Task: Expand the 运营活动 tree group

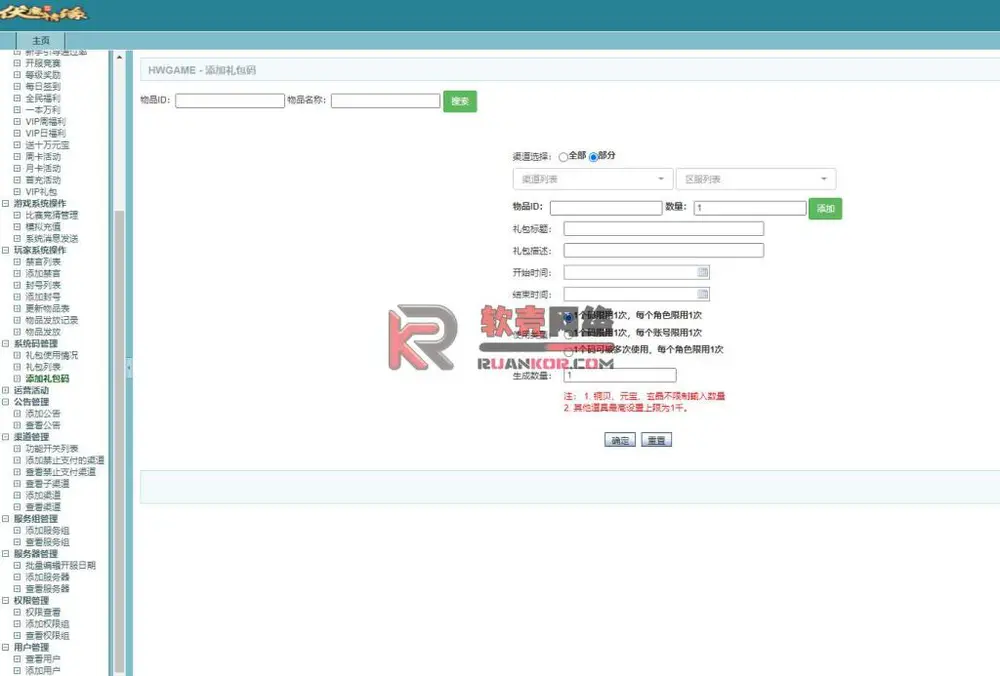Action: coord(6,390)
